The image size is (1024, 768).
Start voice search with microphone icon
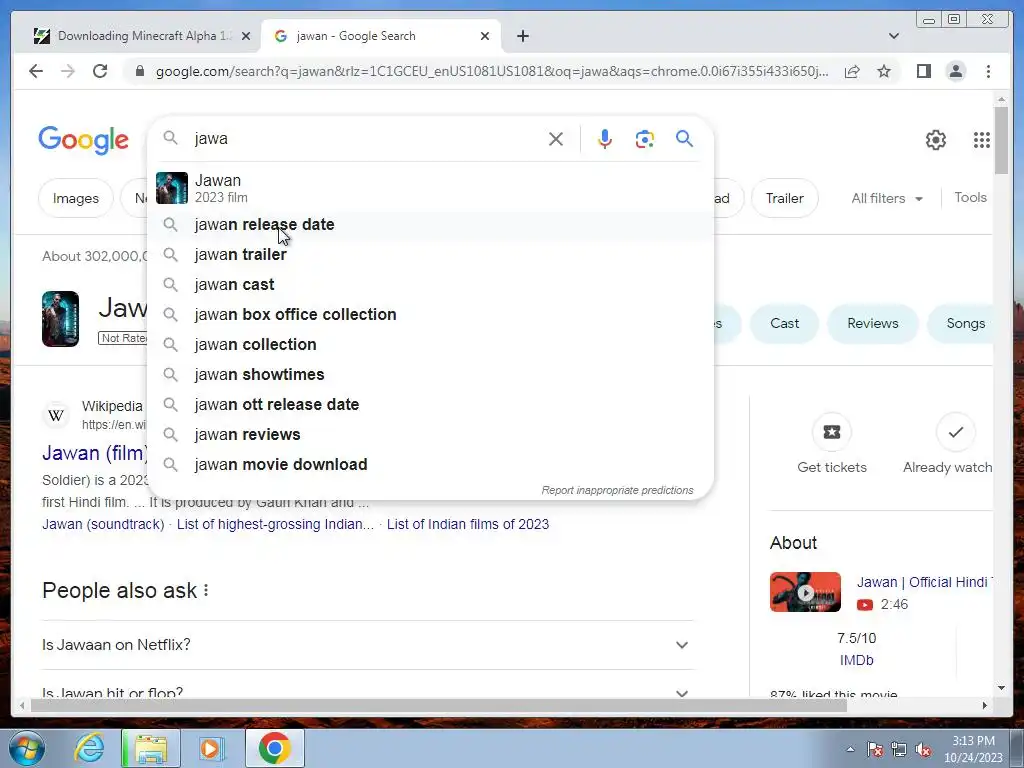(x=605, y=139)
